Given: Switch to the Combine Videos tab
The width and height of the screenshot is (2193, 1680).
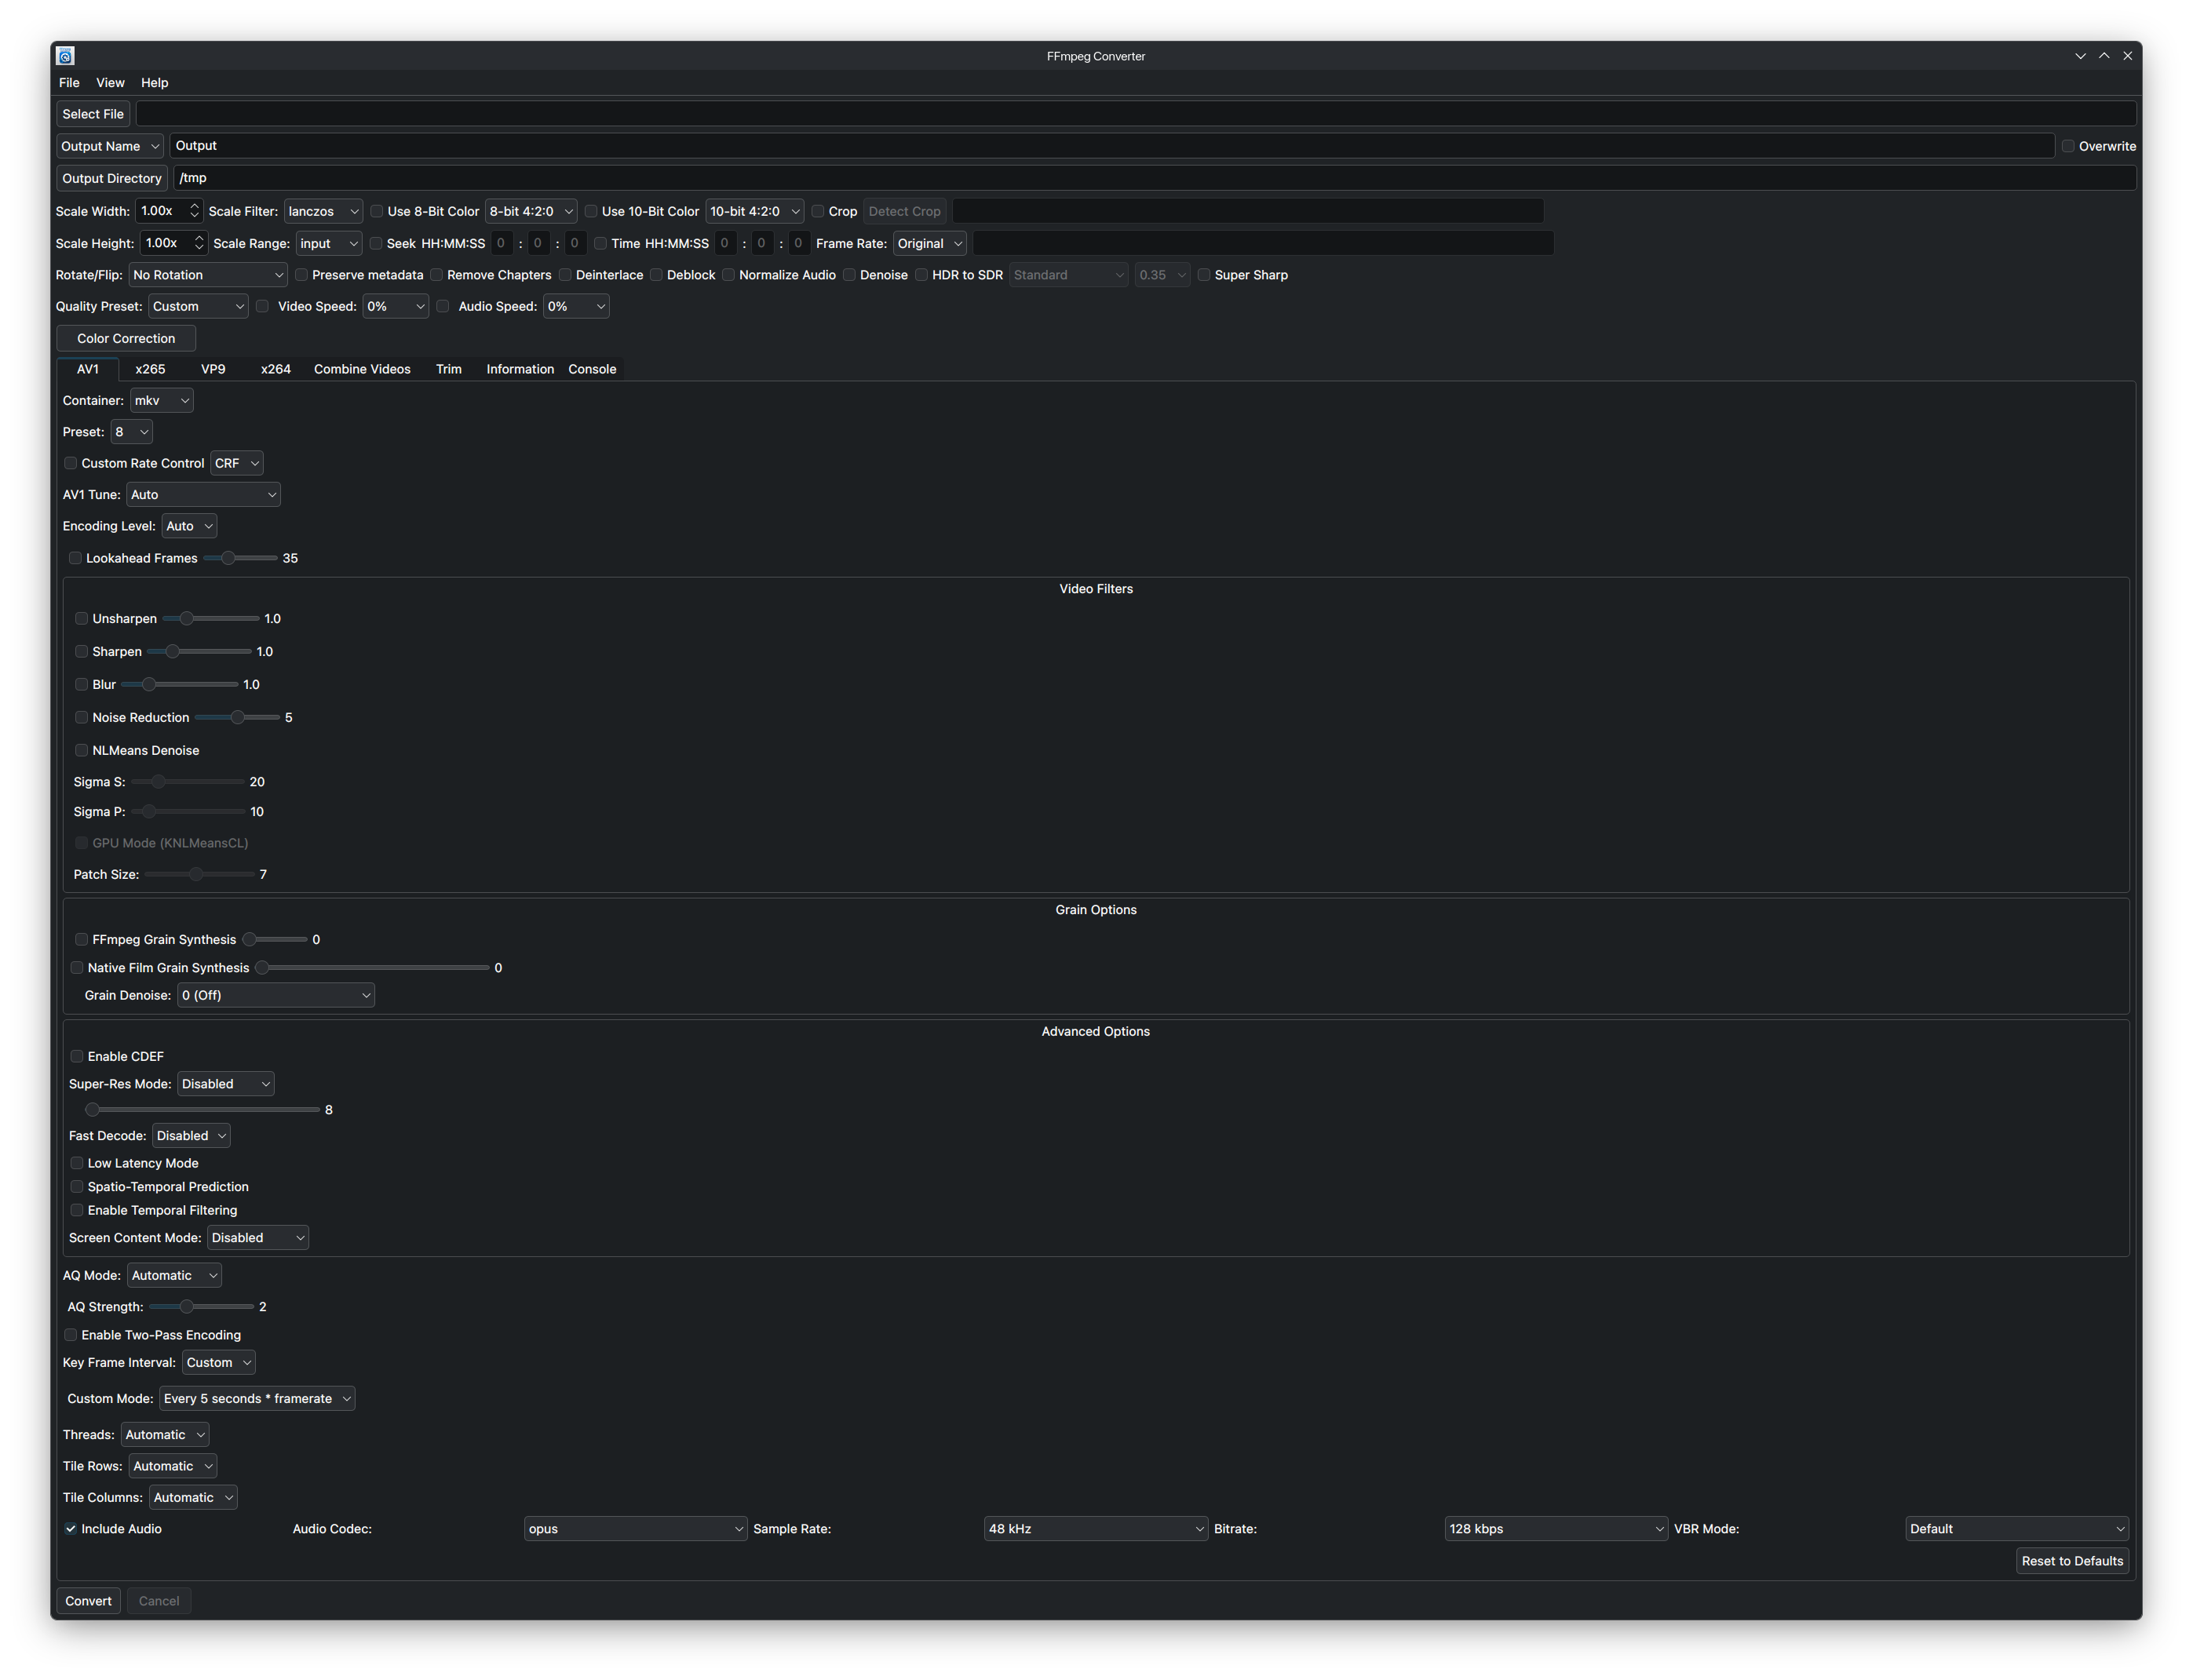Looking at the screenshot, I should 362,369.
